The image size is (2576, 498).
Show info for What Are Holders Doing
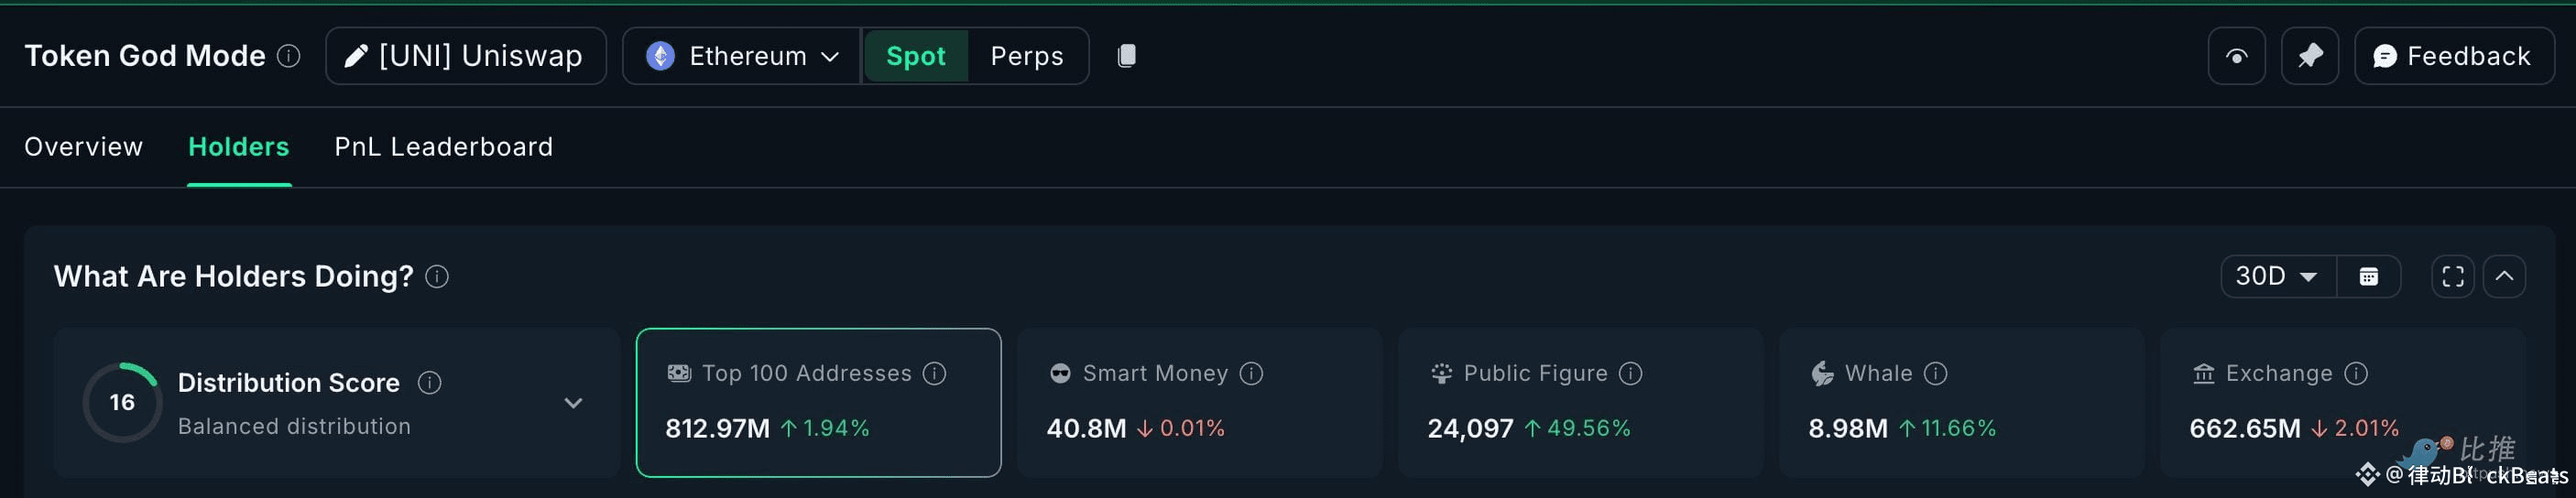coord(437,277)
